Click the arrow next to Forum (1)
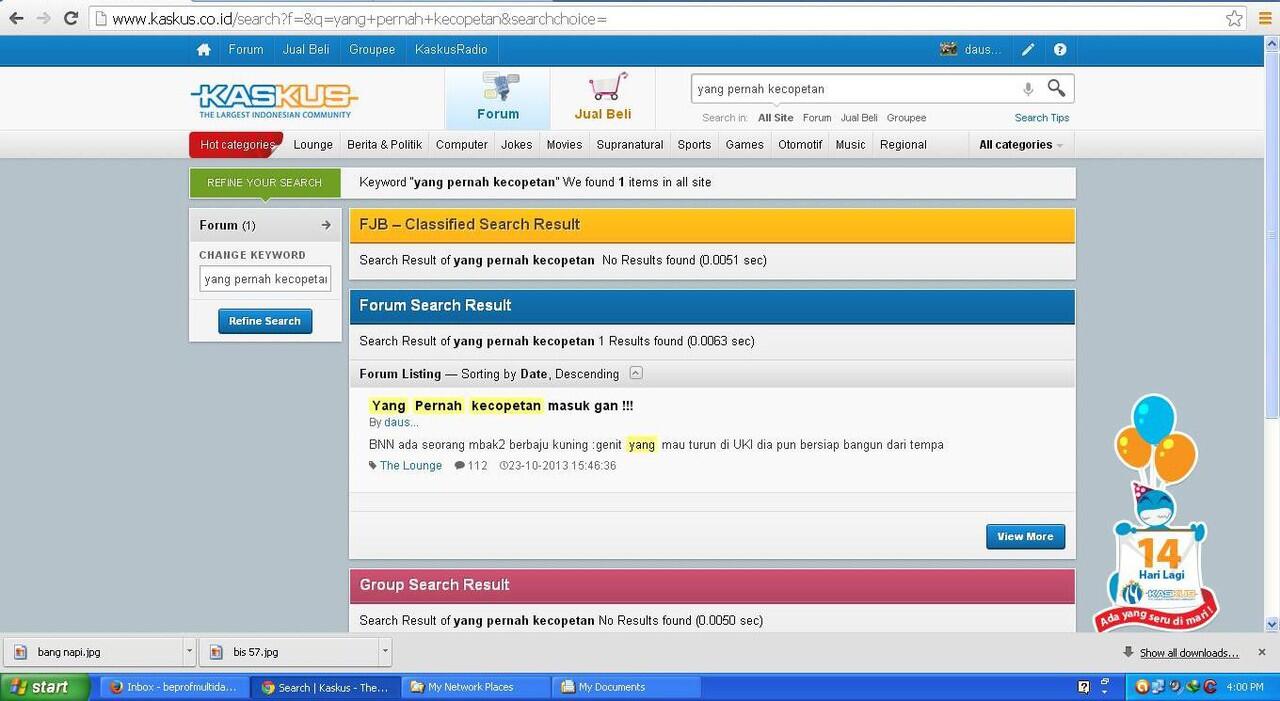The image size is (1280, 701). coord(326,225)
